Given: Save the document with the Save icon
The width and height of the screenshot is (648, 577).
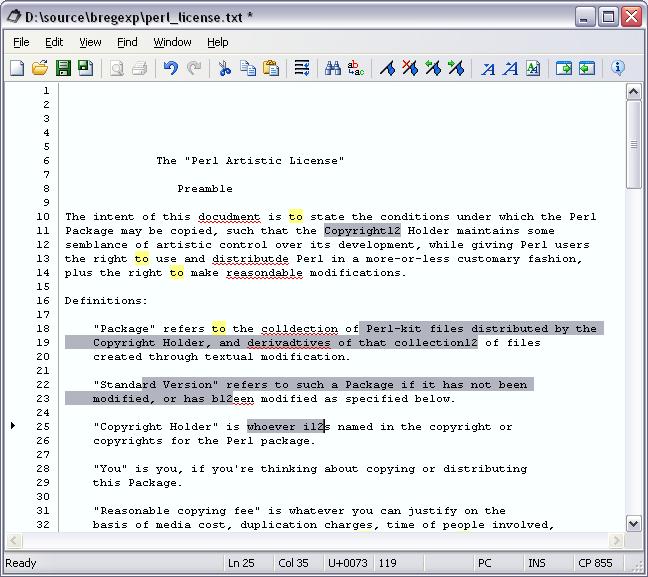Looking at the screenshot, I should pos(63,68).
